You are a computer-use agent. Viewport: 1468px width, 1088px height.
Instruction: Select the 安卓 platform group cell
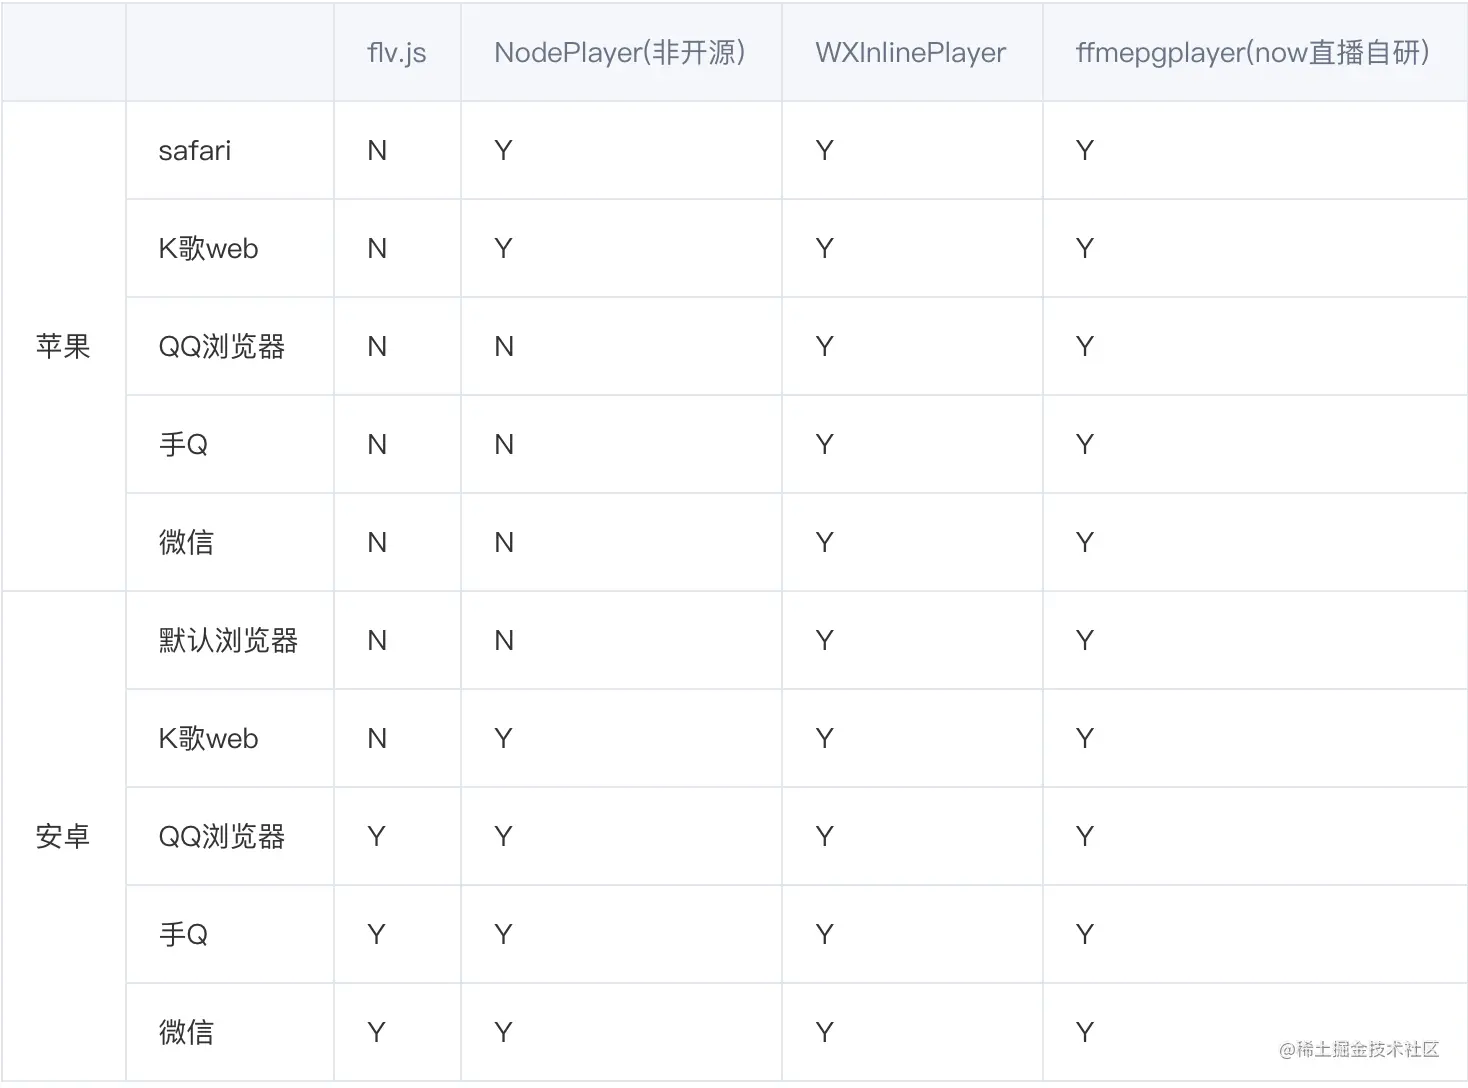63,836
